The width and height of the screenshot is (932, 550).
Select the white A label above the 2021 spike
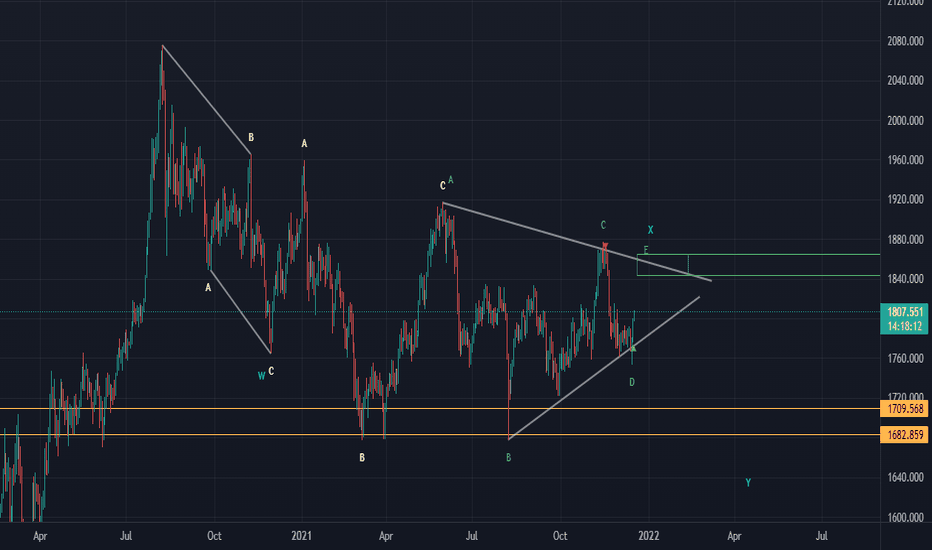click(304, 143)
